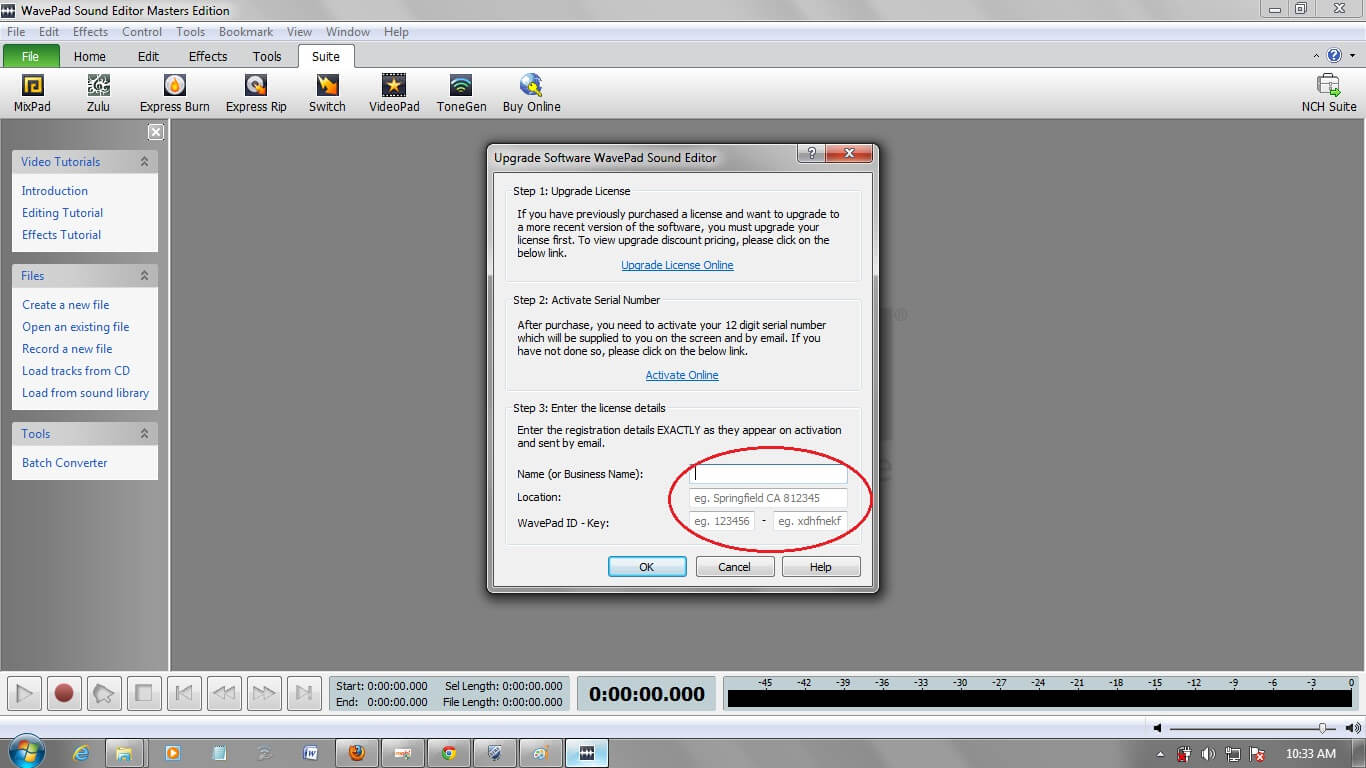Show hidden system tray icons
The height and width of the screenshot is (768, 1366).
[x=1160, y=754]
